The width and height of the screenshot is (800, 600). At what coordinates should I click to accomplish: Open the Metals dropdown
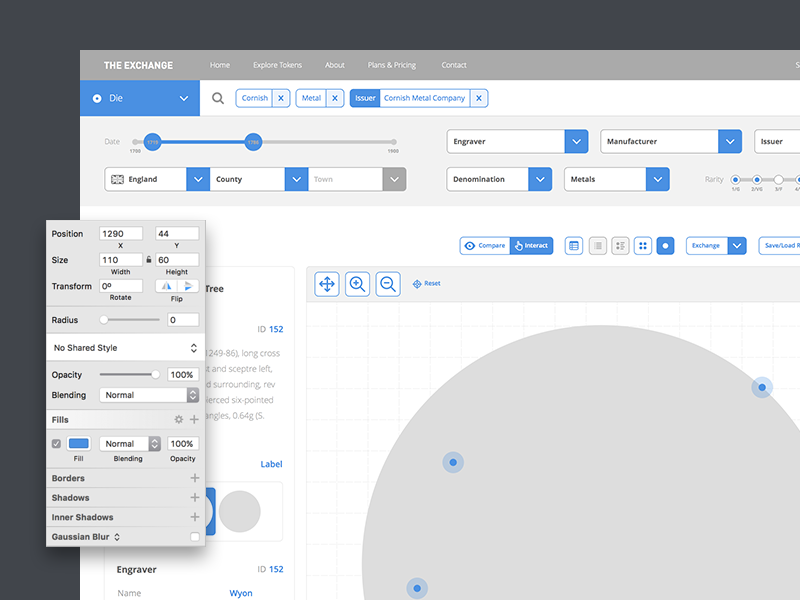(617, 179)
